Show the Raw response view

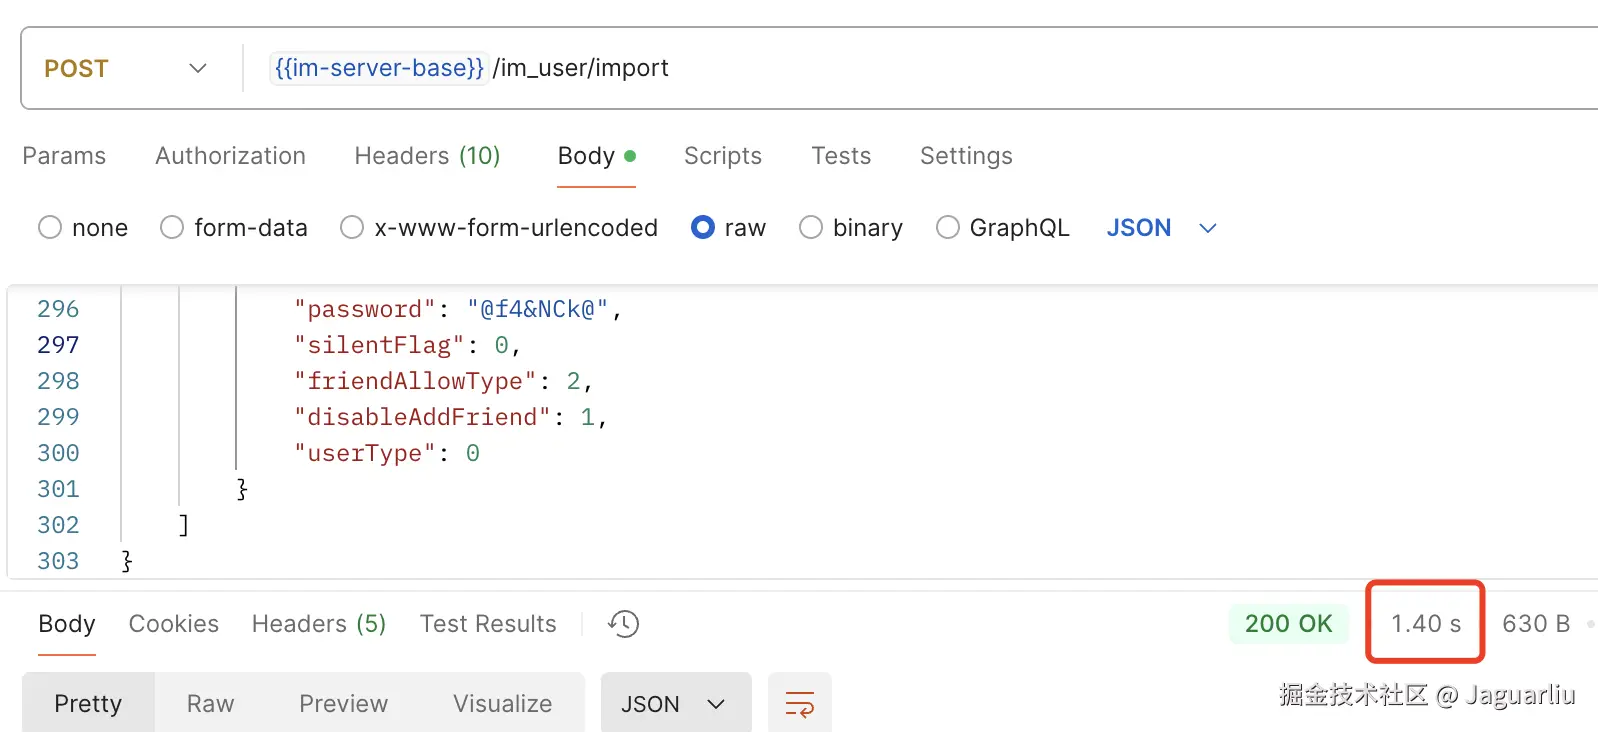(x=210, y=704)
